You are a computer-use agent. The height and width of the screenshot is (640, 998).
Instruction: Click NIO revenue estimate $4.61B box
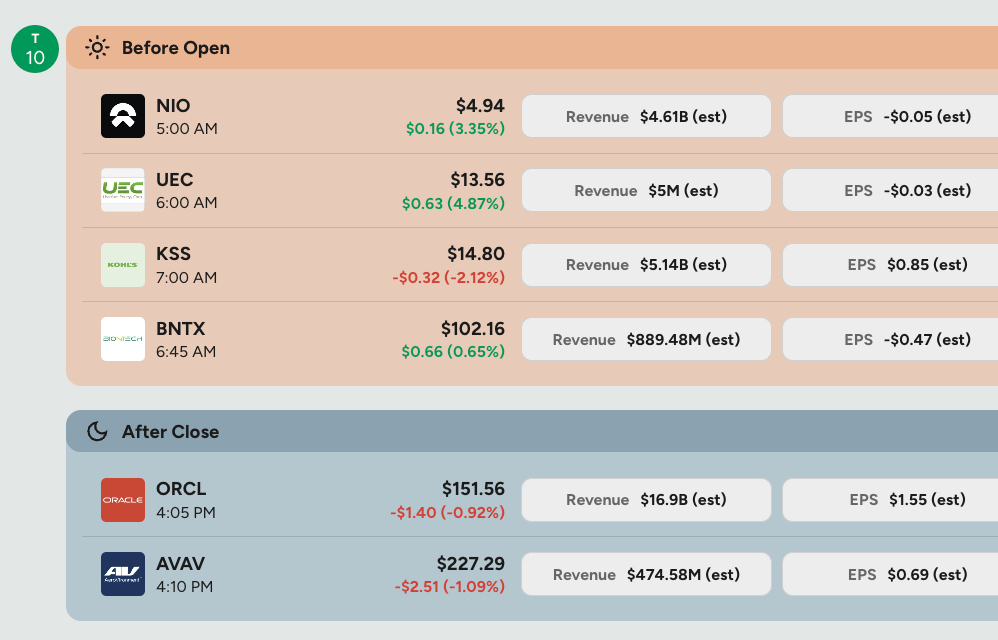coord(646,116)
